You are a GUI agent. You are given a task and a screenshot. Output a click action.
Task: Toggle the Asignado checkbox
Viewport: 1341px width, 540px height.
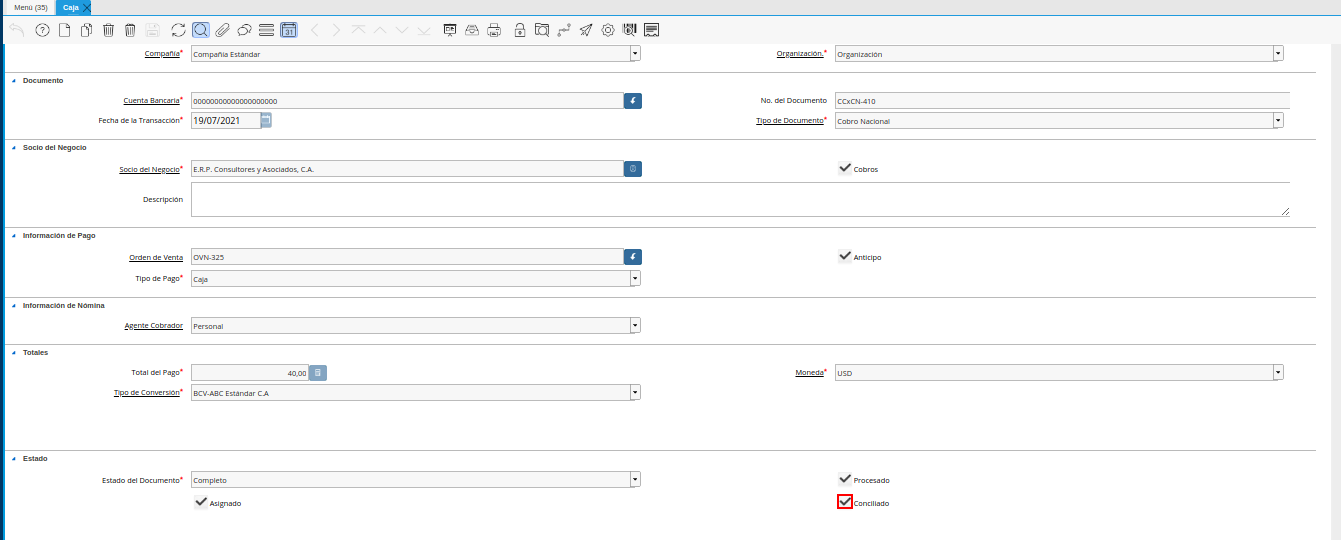[201, 503]
